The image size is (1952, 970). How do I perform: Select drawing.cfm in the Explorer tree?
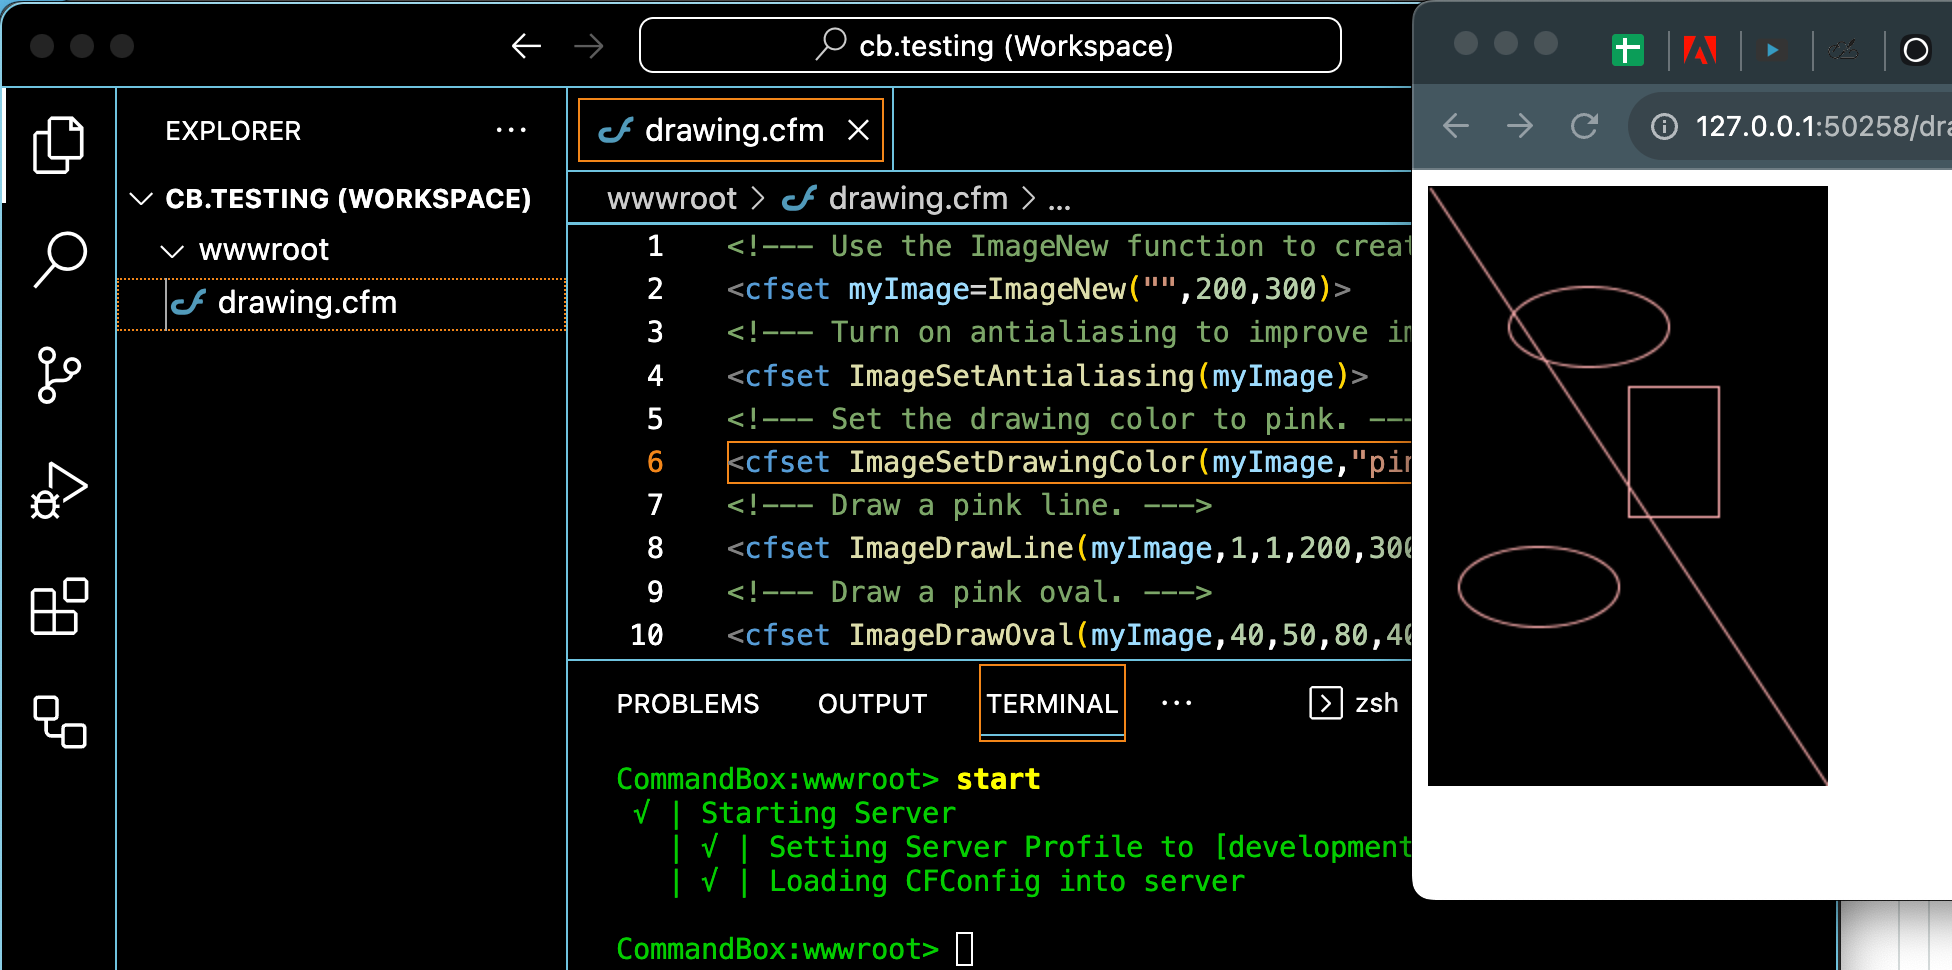point(342,303)
